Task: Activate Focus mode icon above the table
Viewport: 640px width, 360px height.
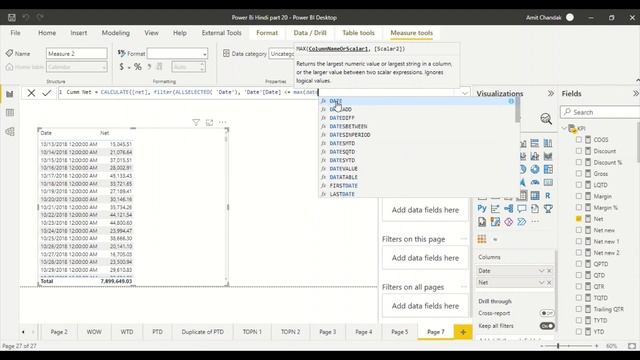Action: (x=209, y=122)
